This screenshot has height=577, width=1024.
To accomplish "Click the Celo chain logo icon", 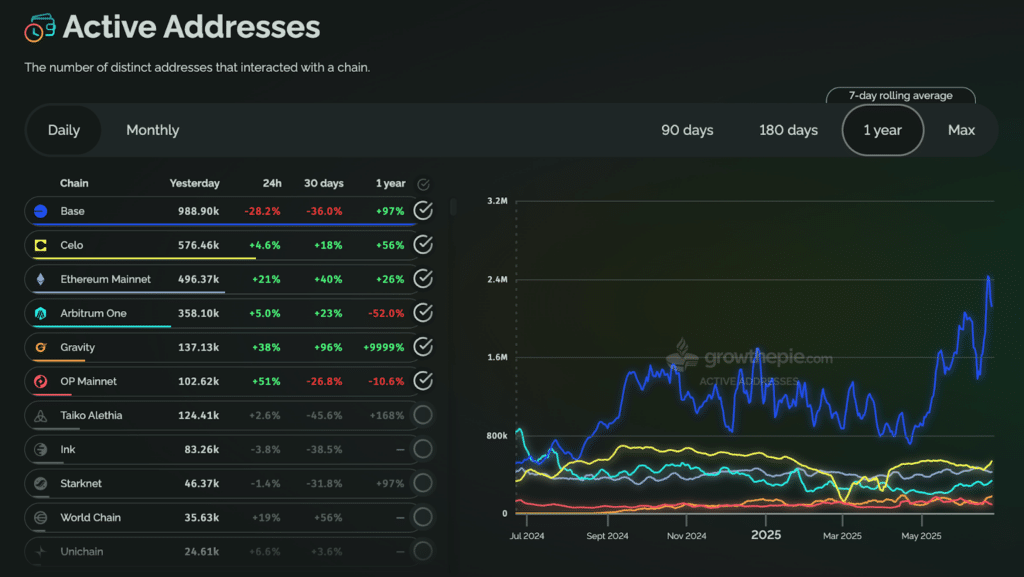I will click(40, 245).
